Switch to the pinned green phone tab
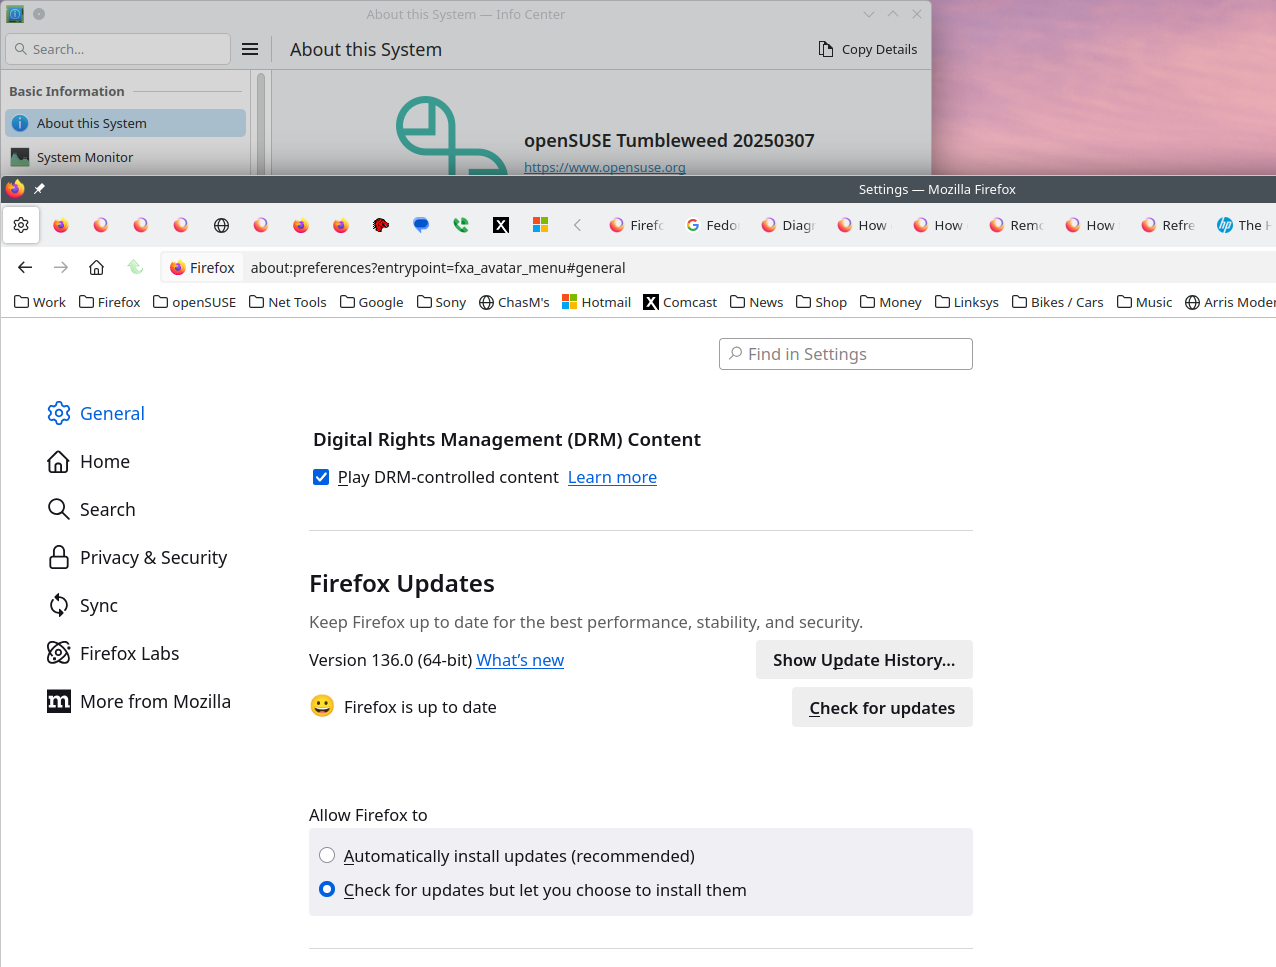 coord(461,225)
